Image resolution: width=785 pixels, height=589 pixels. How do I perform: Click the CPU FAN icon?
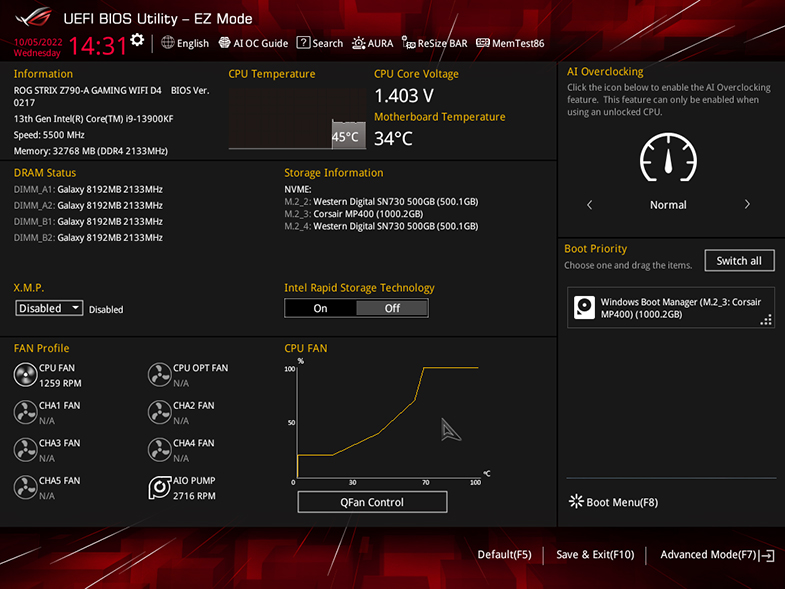coord(25,375)
